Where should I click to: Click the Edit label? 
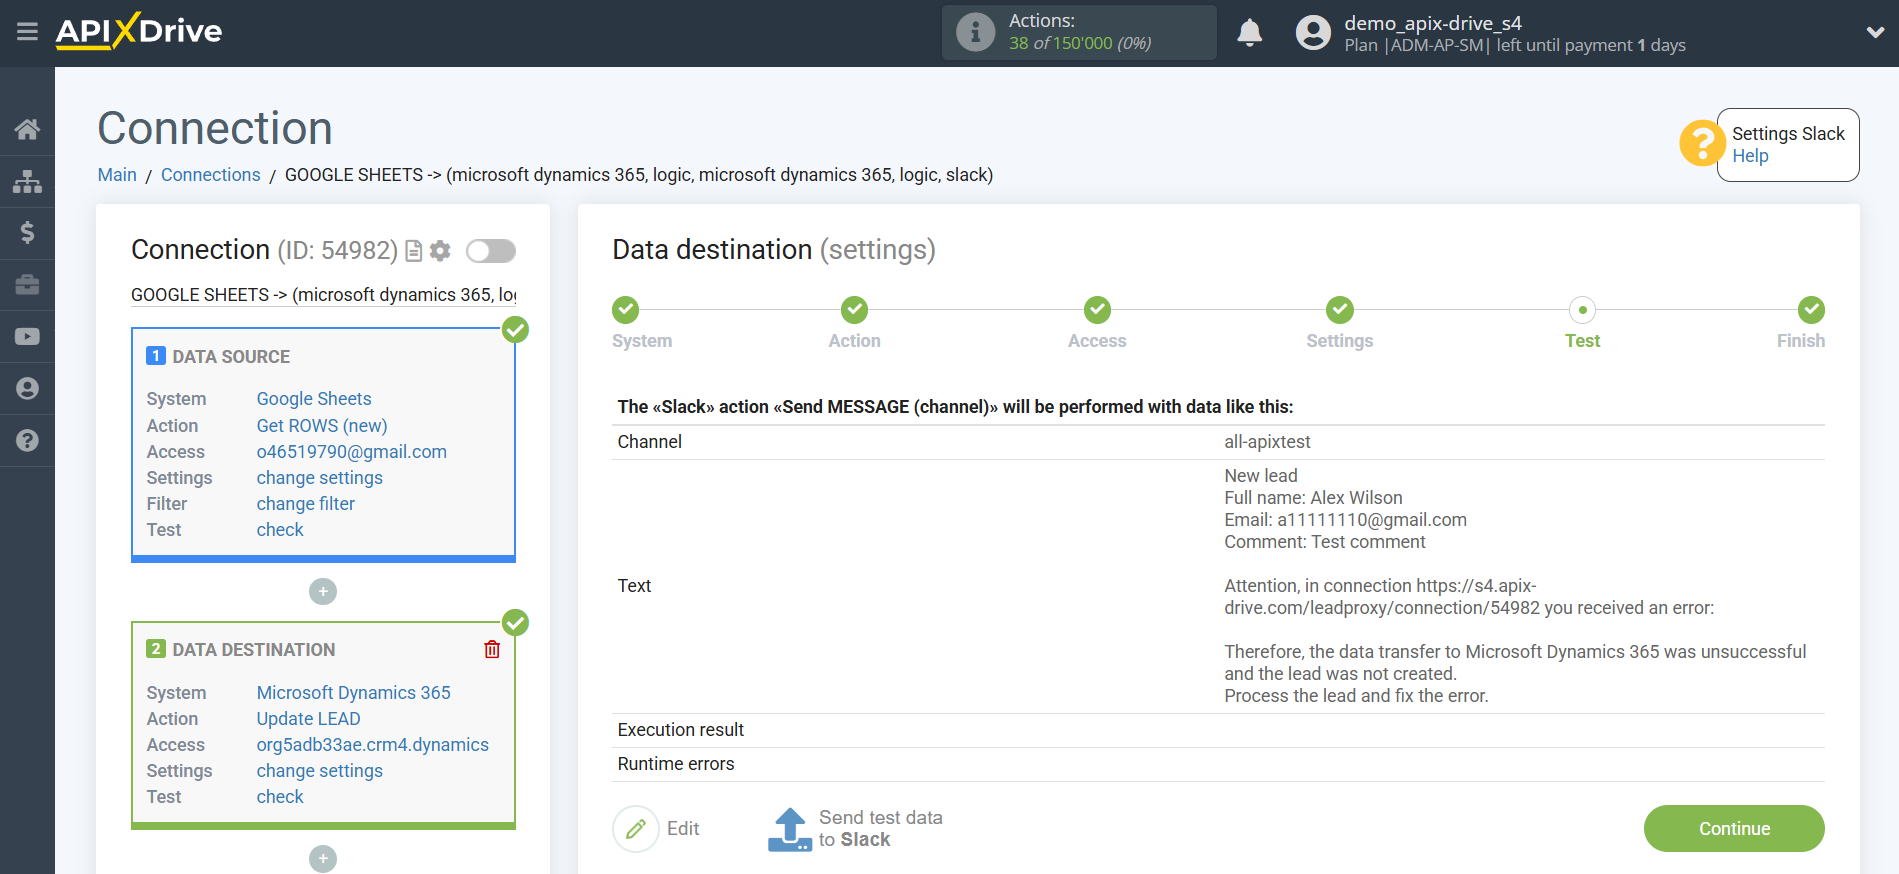pyautogui.click(x=683, y=829)
